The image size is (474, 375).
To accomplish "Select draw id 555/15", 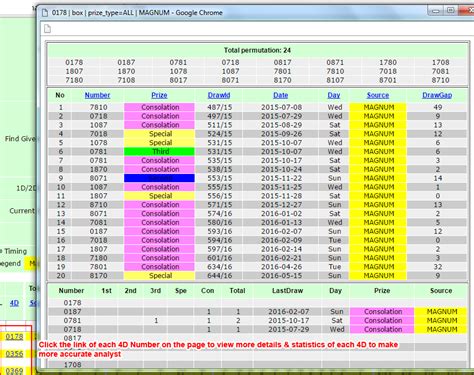I will click(220, 187).
